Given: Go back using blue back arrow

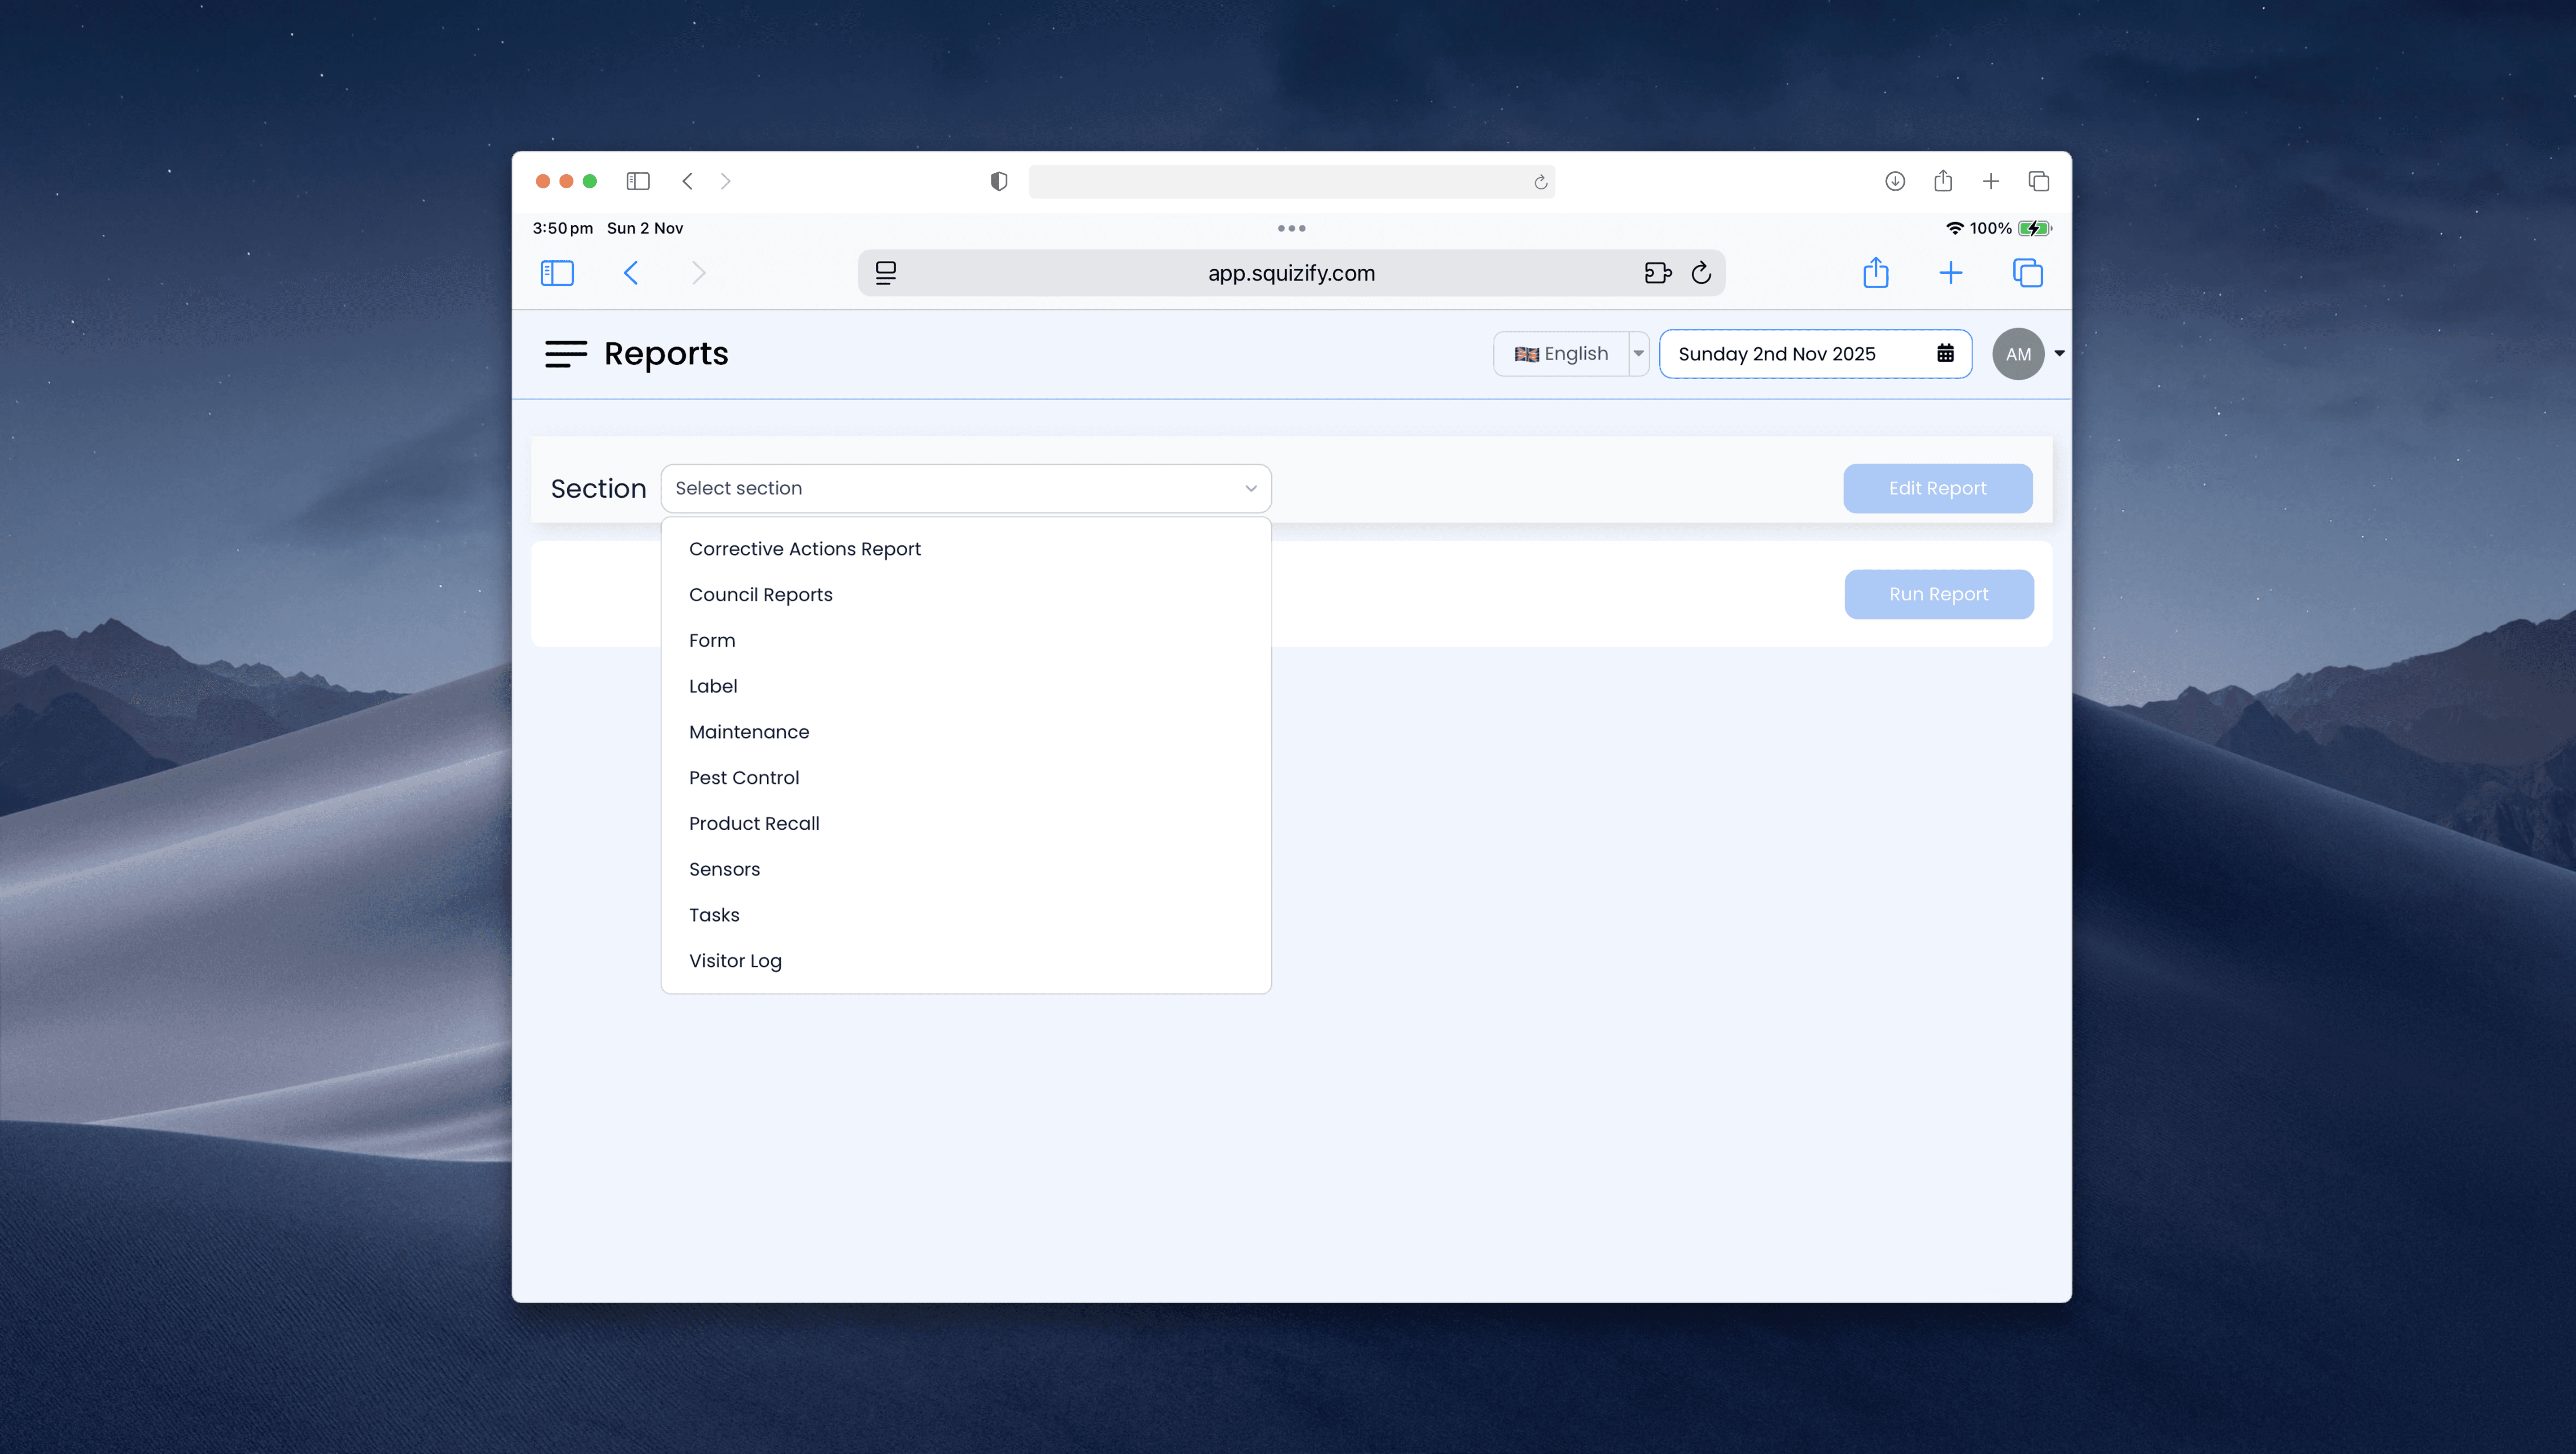Looking at the screenshot, I should pos(631,273).
